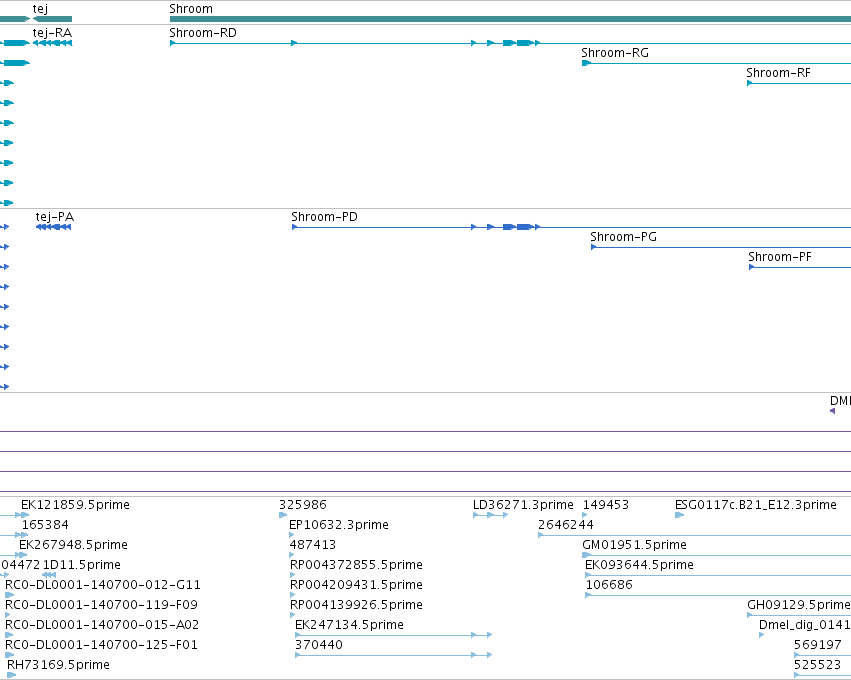The image size is (851, 680).
Task: Click EP10632.3prime label
Action: point(339,524)
